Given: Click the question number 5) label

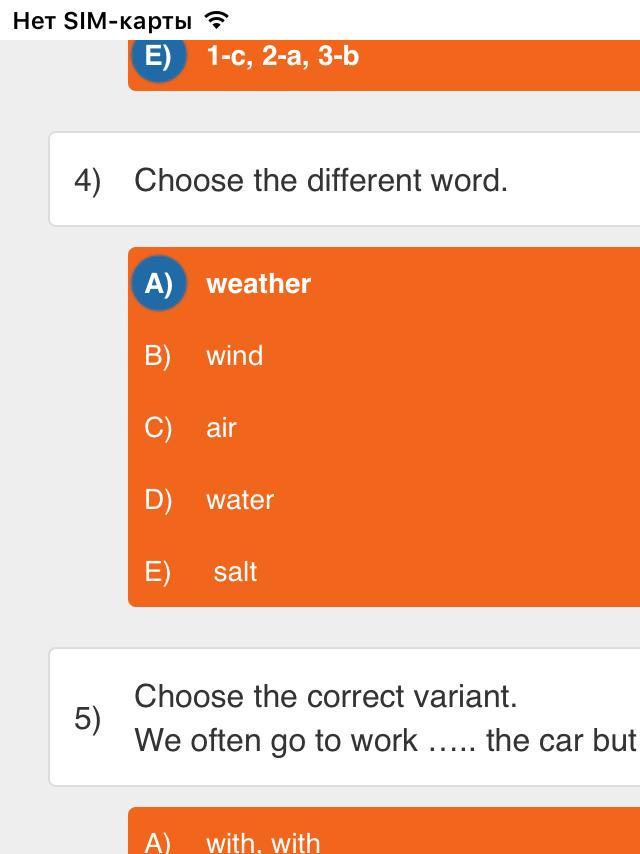Looking at the screenshot, I should [88, 718].
